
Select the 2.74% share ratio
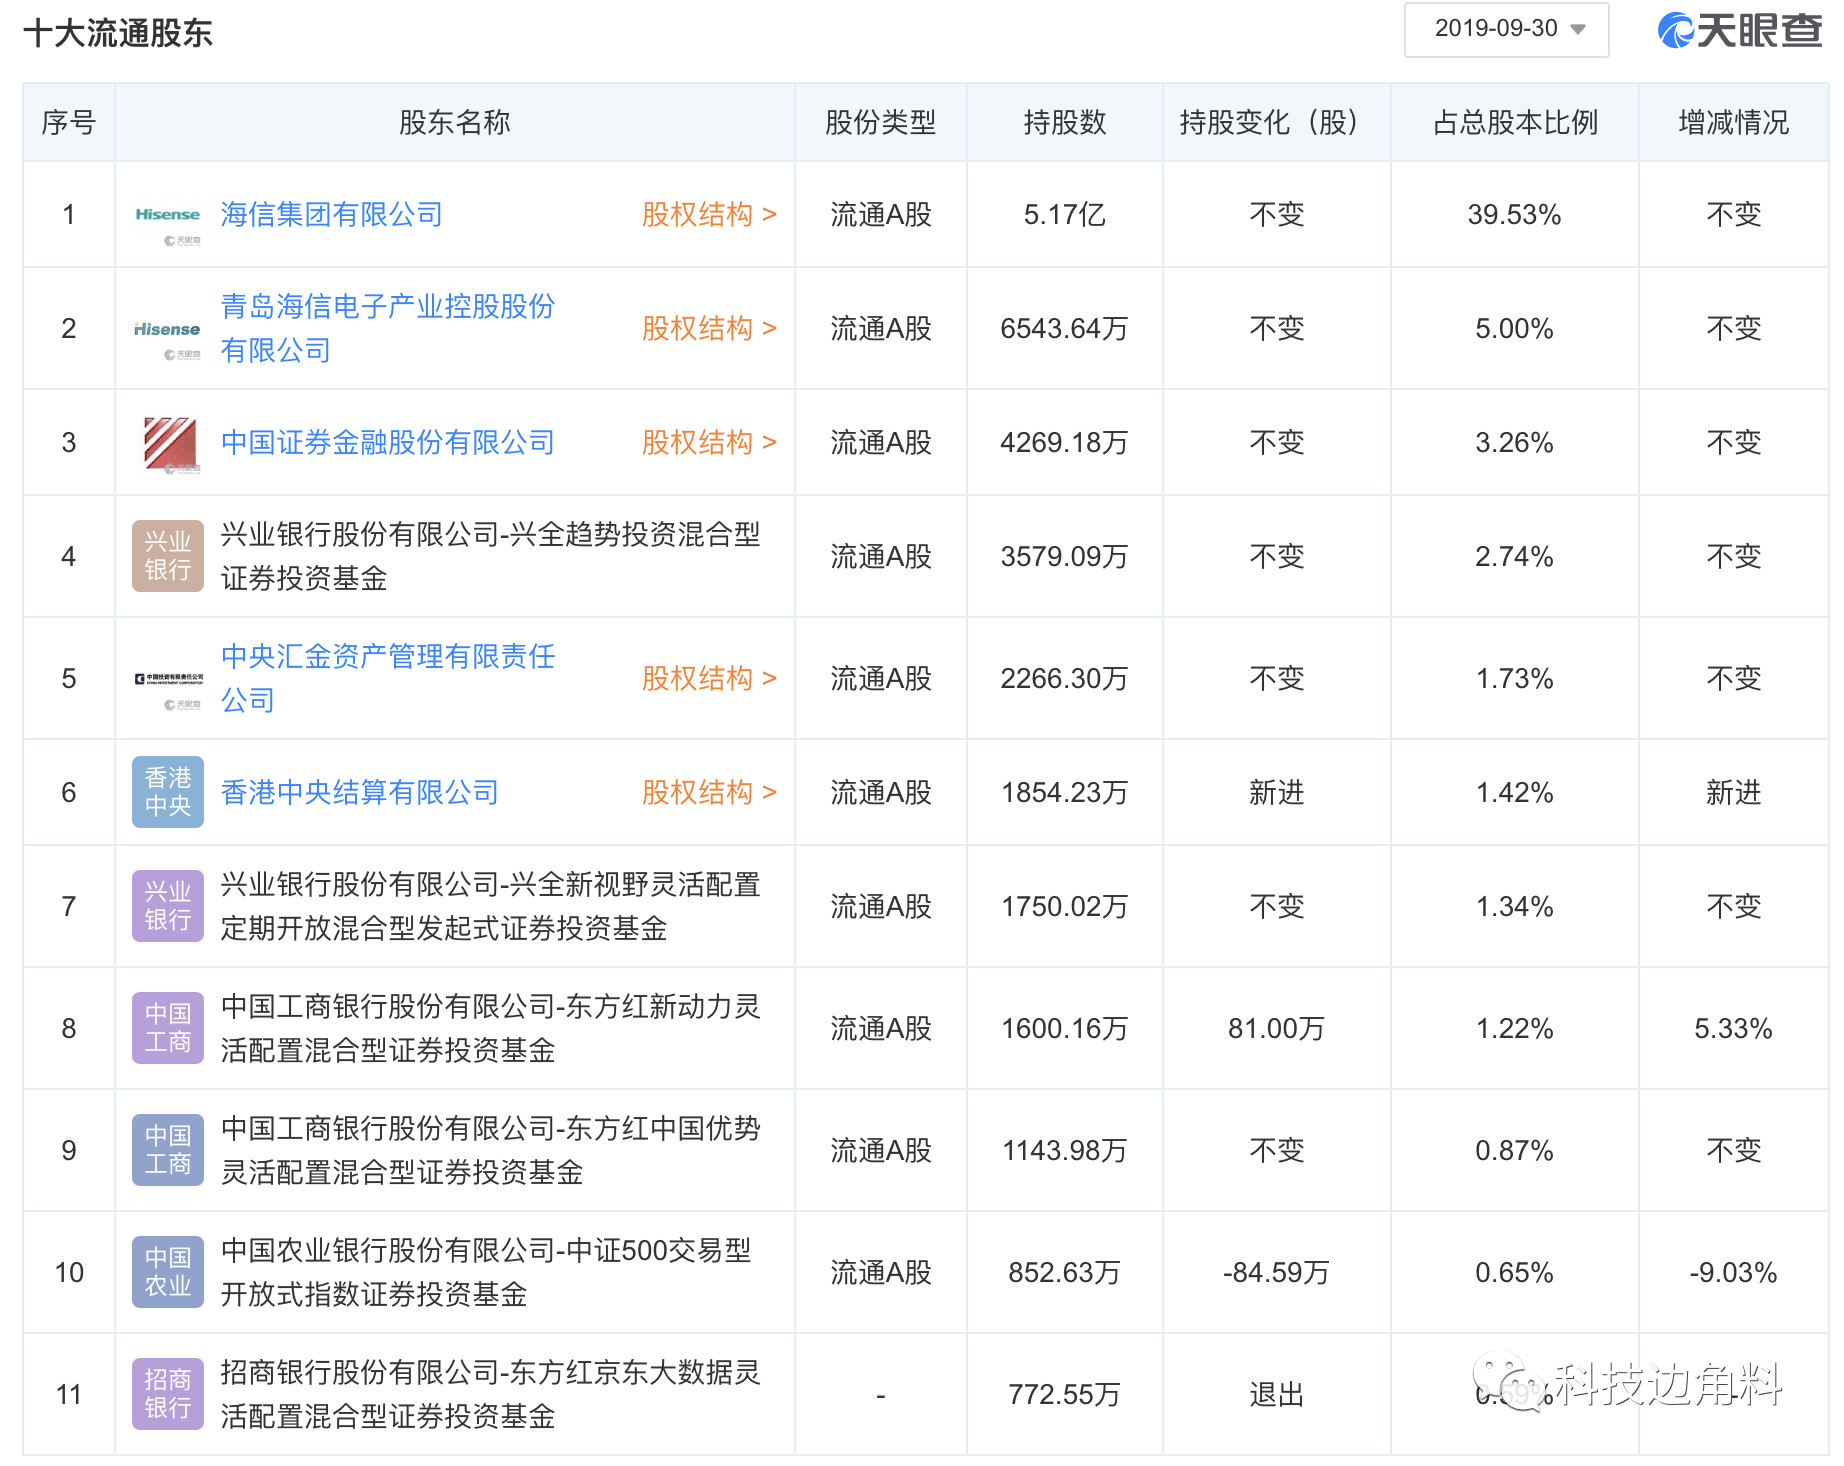[1515, 557]
